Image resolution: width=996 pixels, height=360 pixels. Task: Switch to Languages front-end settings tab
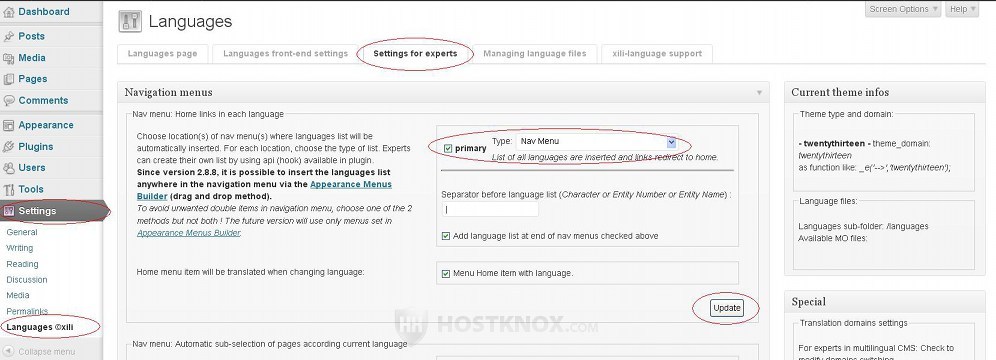[285, 54]
